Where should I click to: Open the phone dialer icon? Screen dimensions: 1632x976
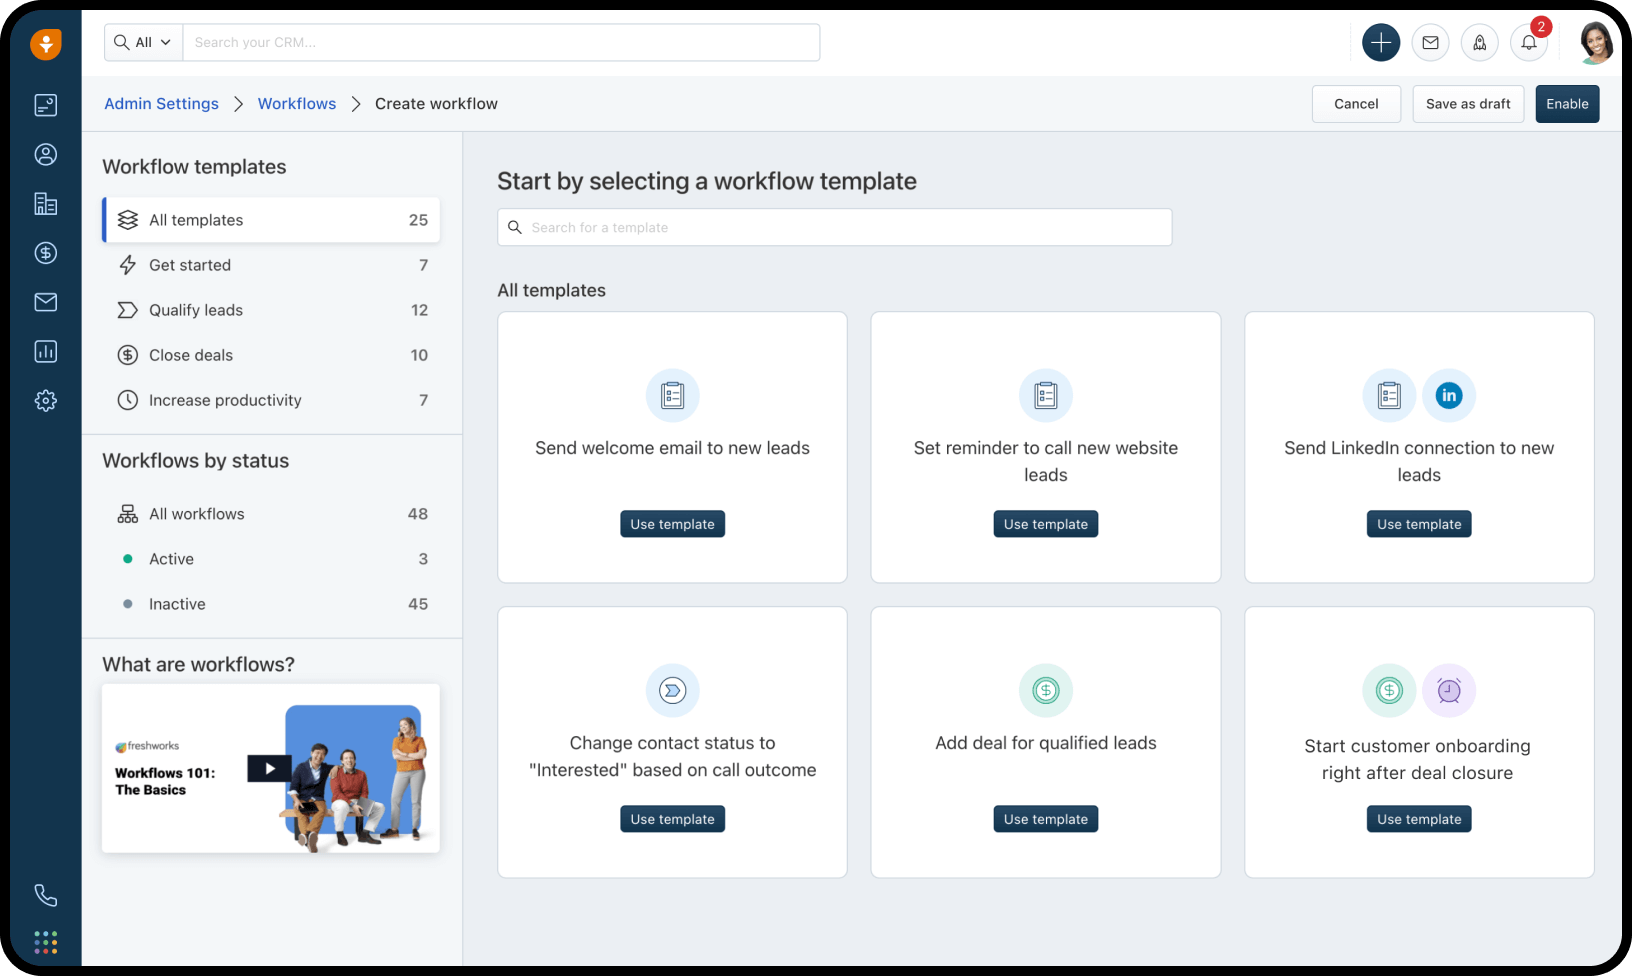pyautogui.click(x=46, y=895)
